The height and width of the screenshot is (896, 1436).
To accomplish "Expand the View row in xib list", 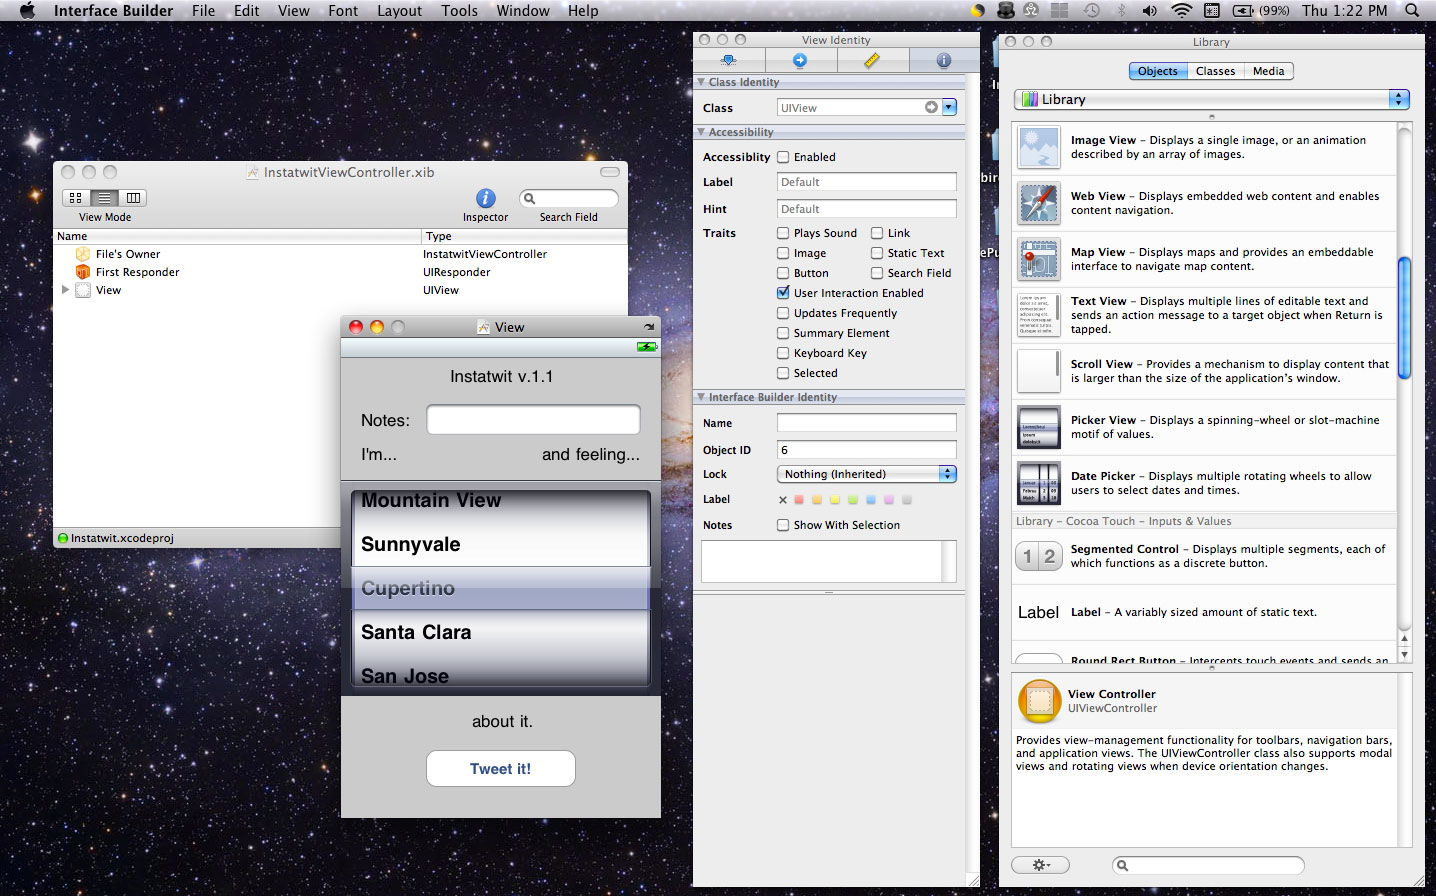I will [66, 290].
